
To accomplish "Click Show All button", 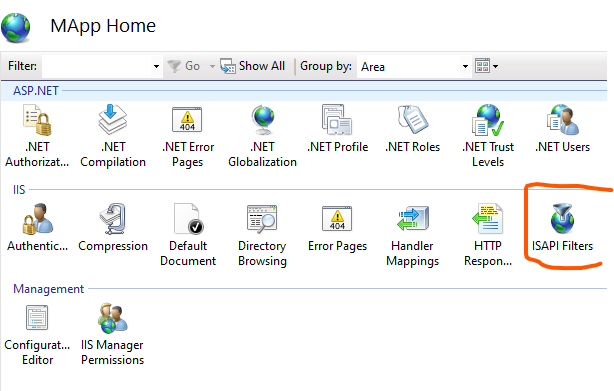I will 253,66.
